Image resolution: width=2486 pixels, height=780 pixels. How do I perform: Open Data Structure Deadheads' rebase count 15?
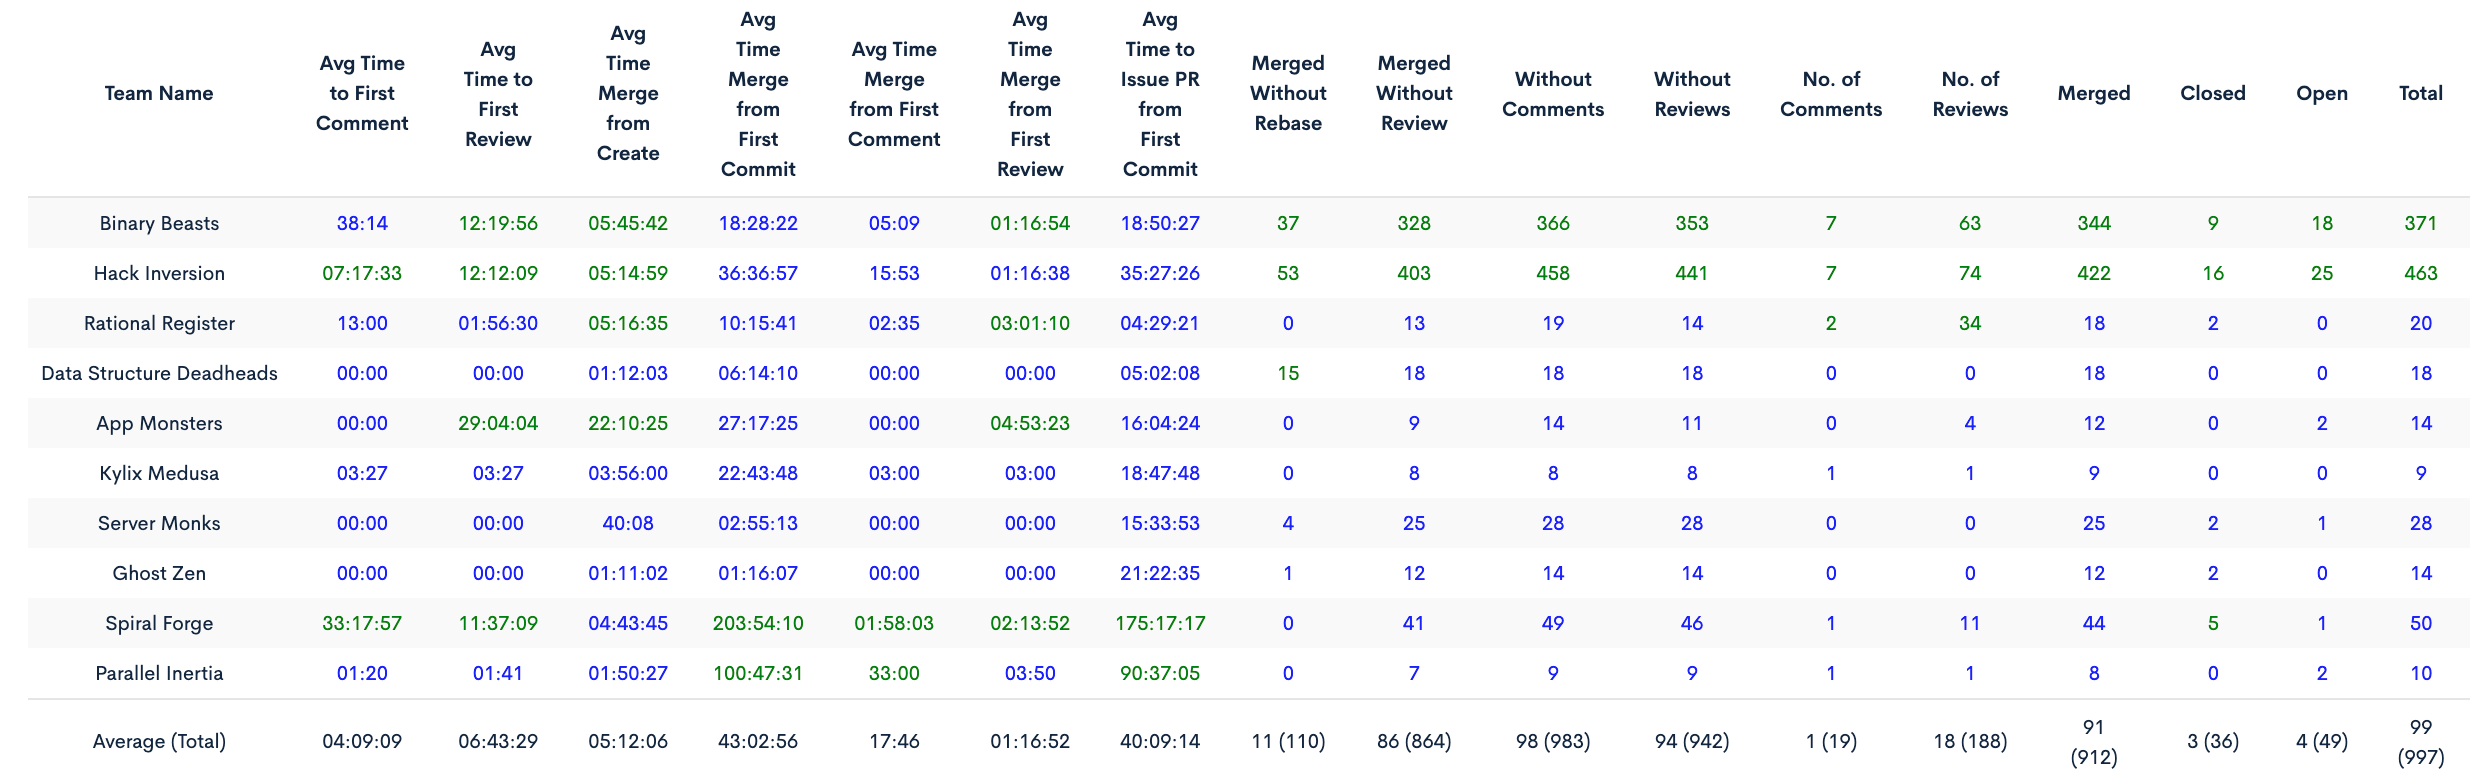(1288, 373)
